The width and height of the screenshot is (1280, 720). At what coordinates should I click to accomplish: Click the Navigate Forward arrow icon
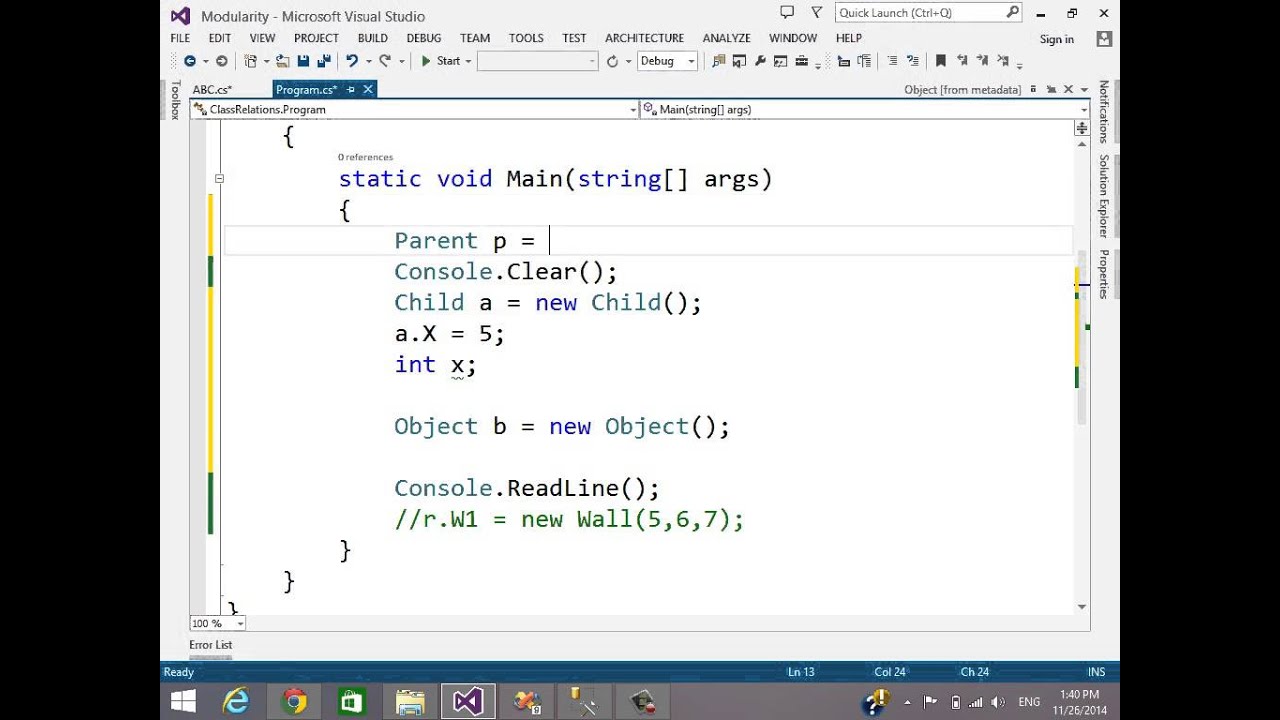(x=221, y=61)
